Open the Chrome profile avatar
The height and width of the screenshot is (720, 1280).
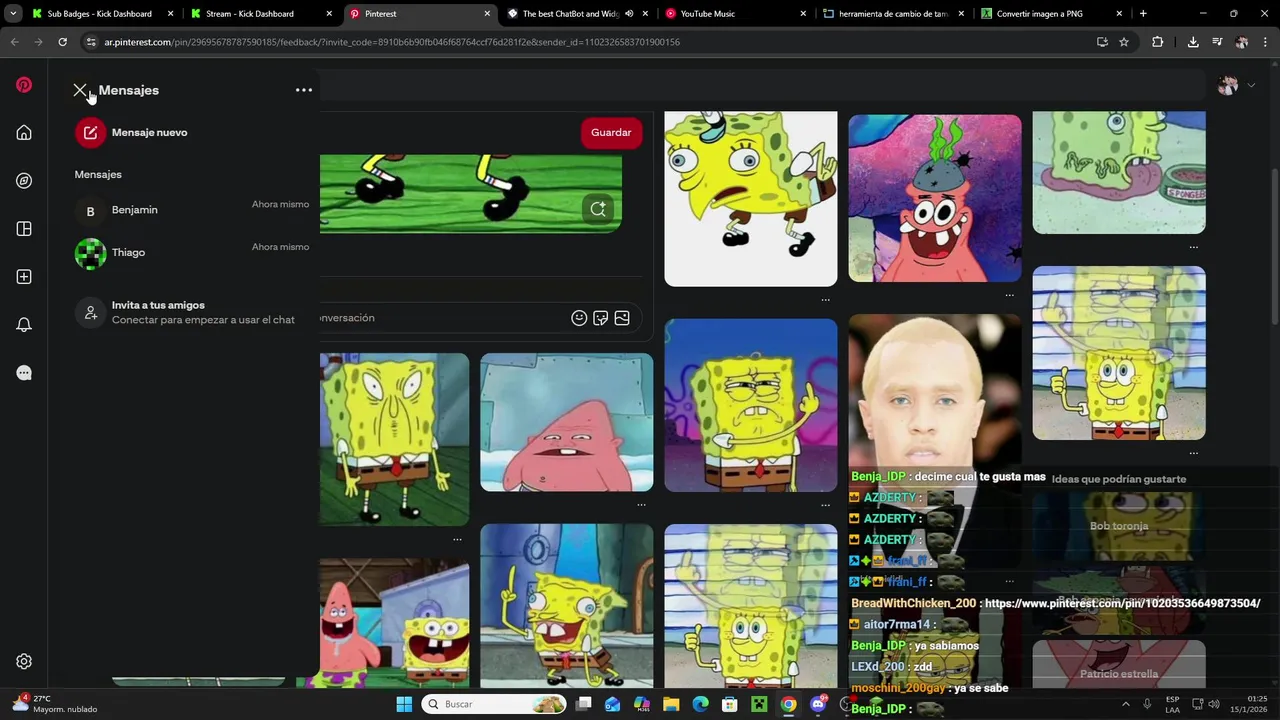coord(1241,42)
